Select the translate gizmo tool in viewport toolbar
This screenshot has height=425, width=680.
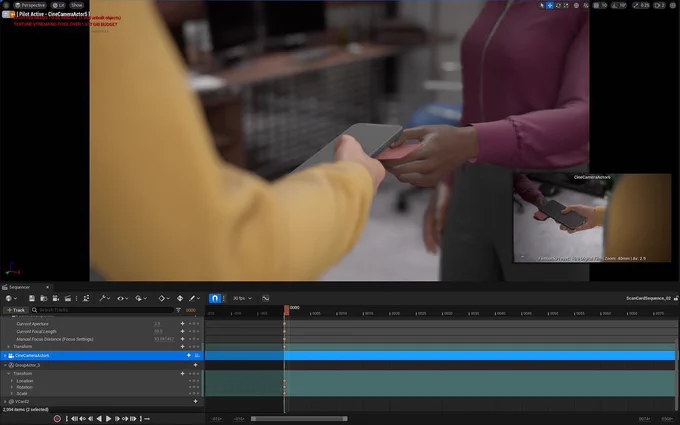(x=550, y=5)
